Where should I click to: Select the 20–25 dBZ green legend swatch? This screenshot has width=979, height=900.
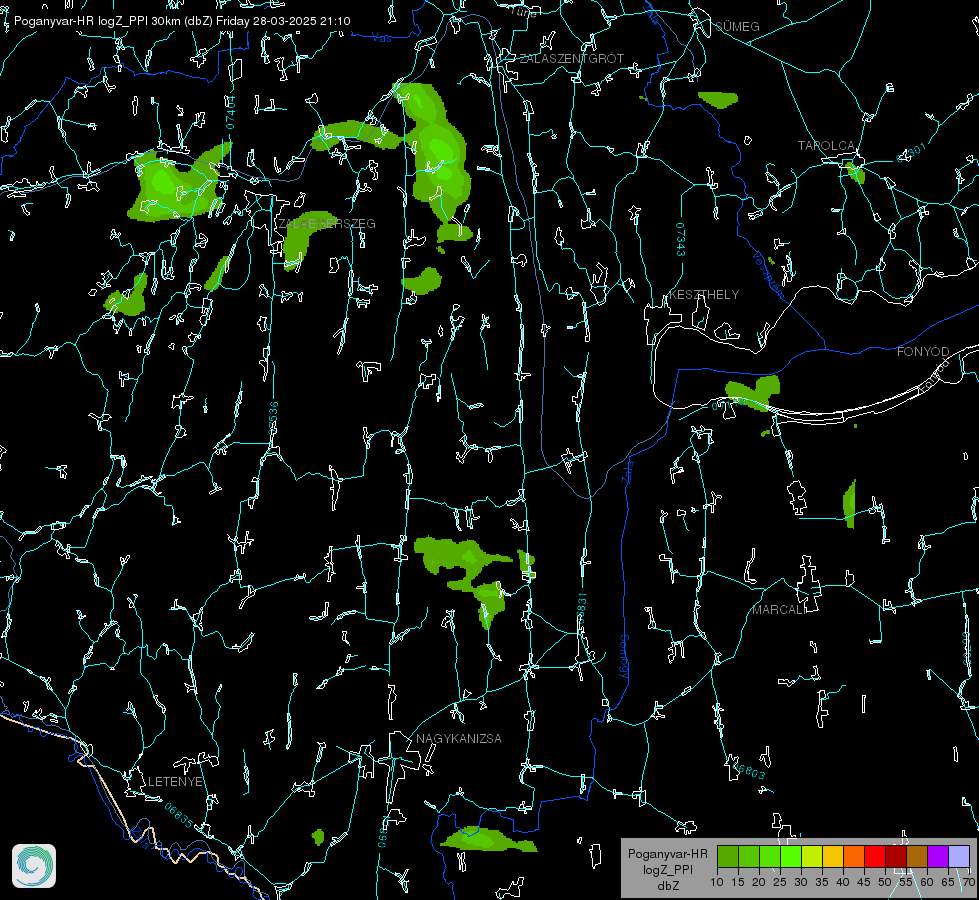pos(770,856)
